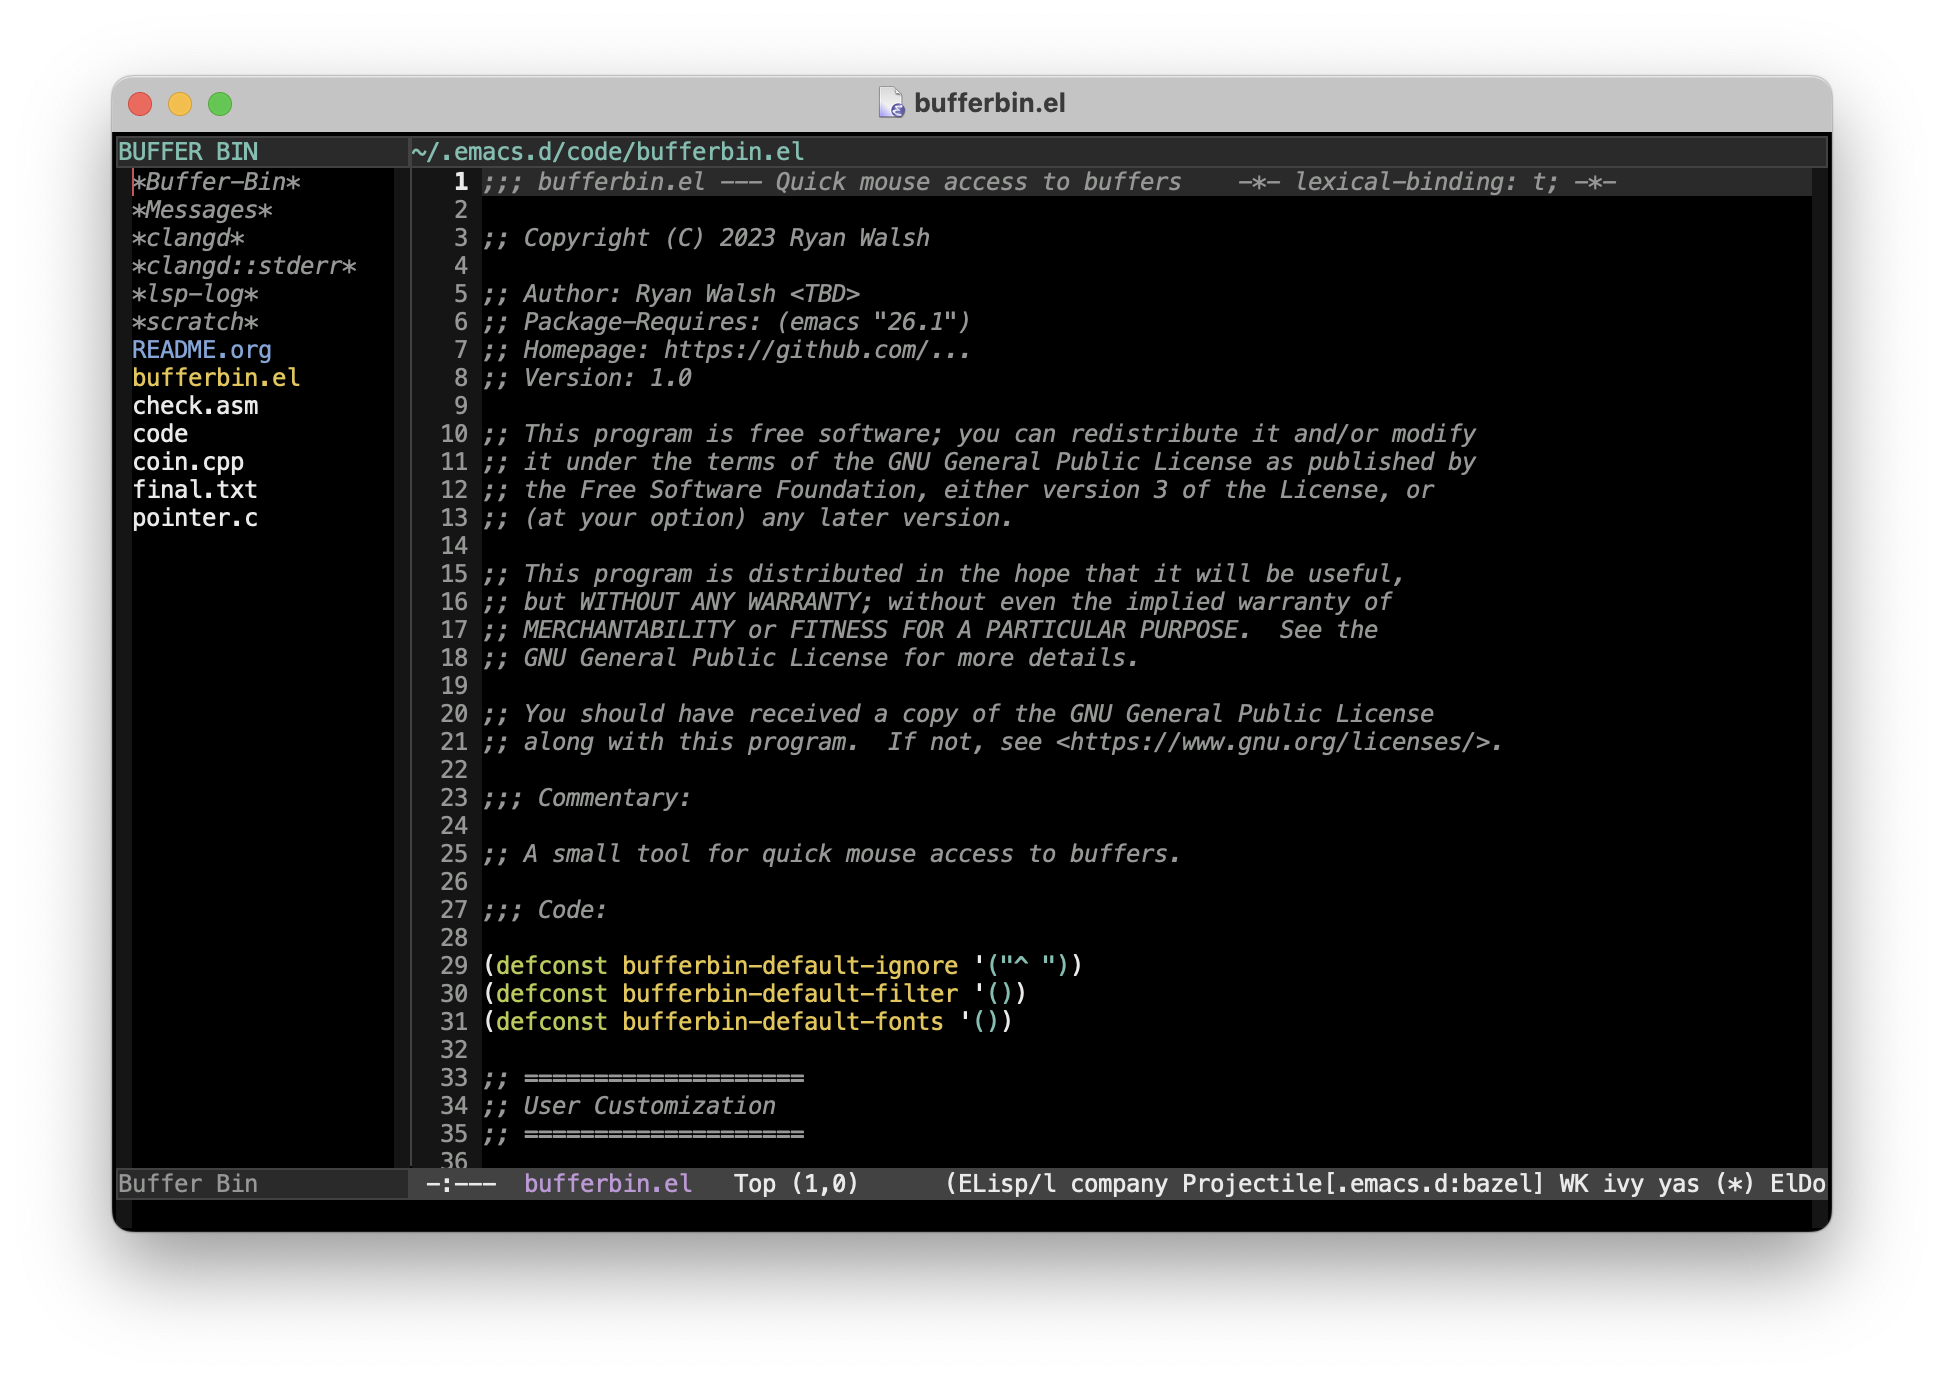
Task: Switch to check.asm buffer
Action: [x=195, y=406]
